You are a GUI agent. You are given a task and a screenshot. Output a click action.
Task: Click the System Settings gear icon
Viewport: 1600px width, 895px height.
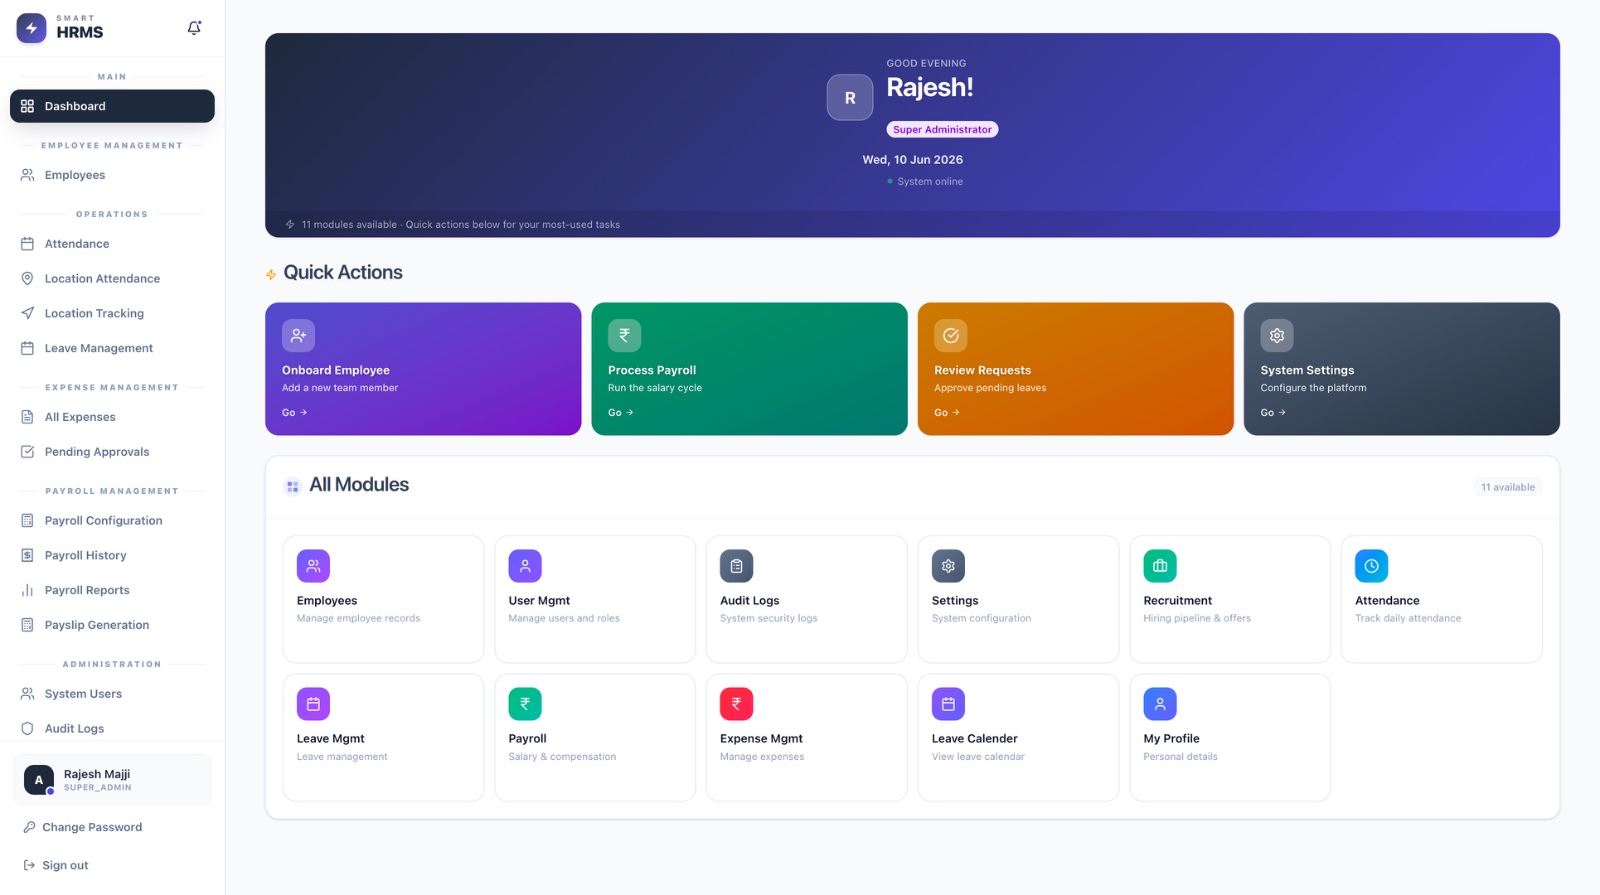[1277, 336]
